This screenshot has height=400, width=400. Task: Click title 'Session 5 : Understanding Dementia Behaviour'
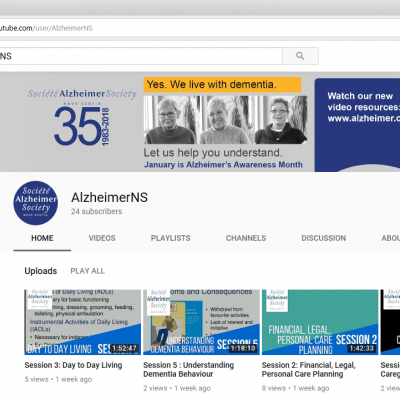189,370
